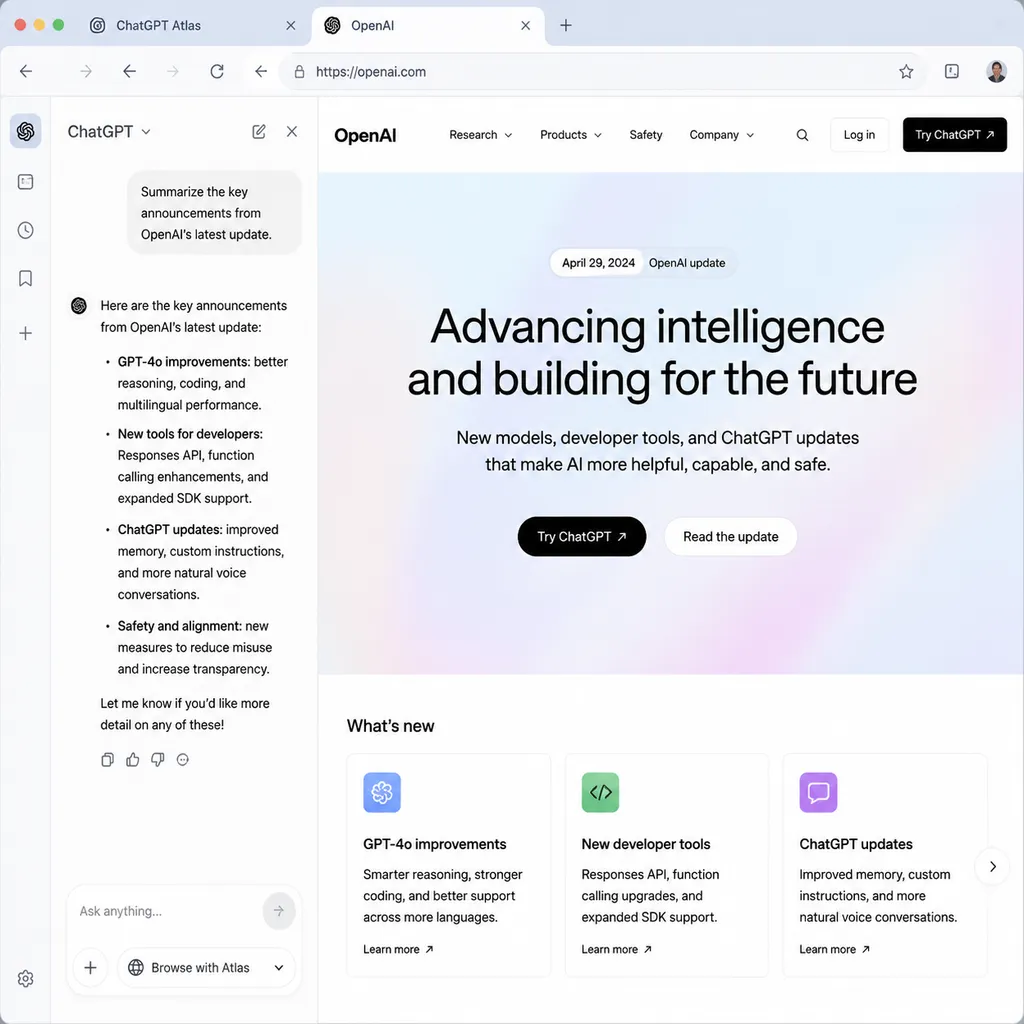This screenshot has height=1024, width=1024.
Task: Click the lock icon in address bar
Action: 299,72
